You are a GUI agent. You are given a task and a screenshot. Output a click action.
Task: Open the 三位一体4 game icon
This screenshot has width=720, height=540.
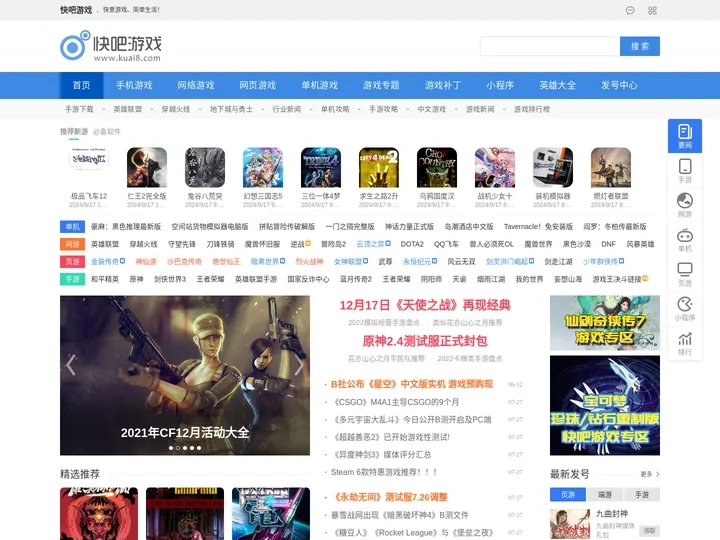click(321, 167)
